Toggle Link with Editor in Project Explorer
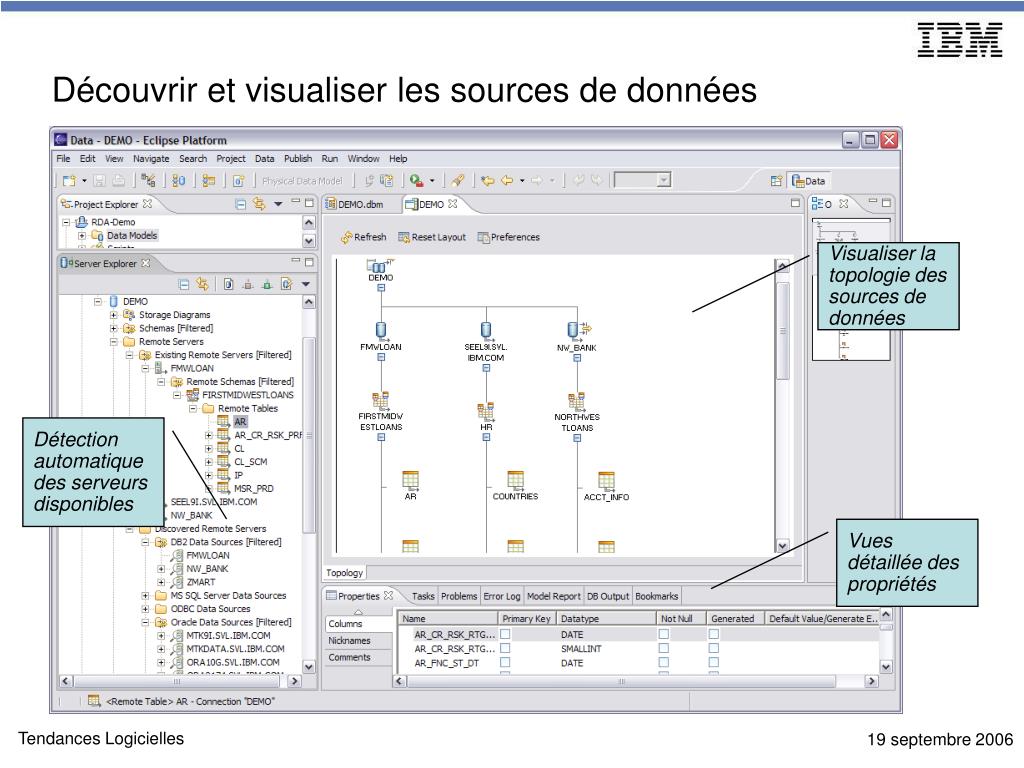1024x768 pixels. click(x=259, y=204)
